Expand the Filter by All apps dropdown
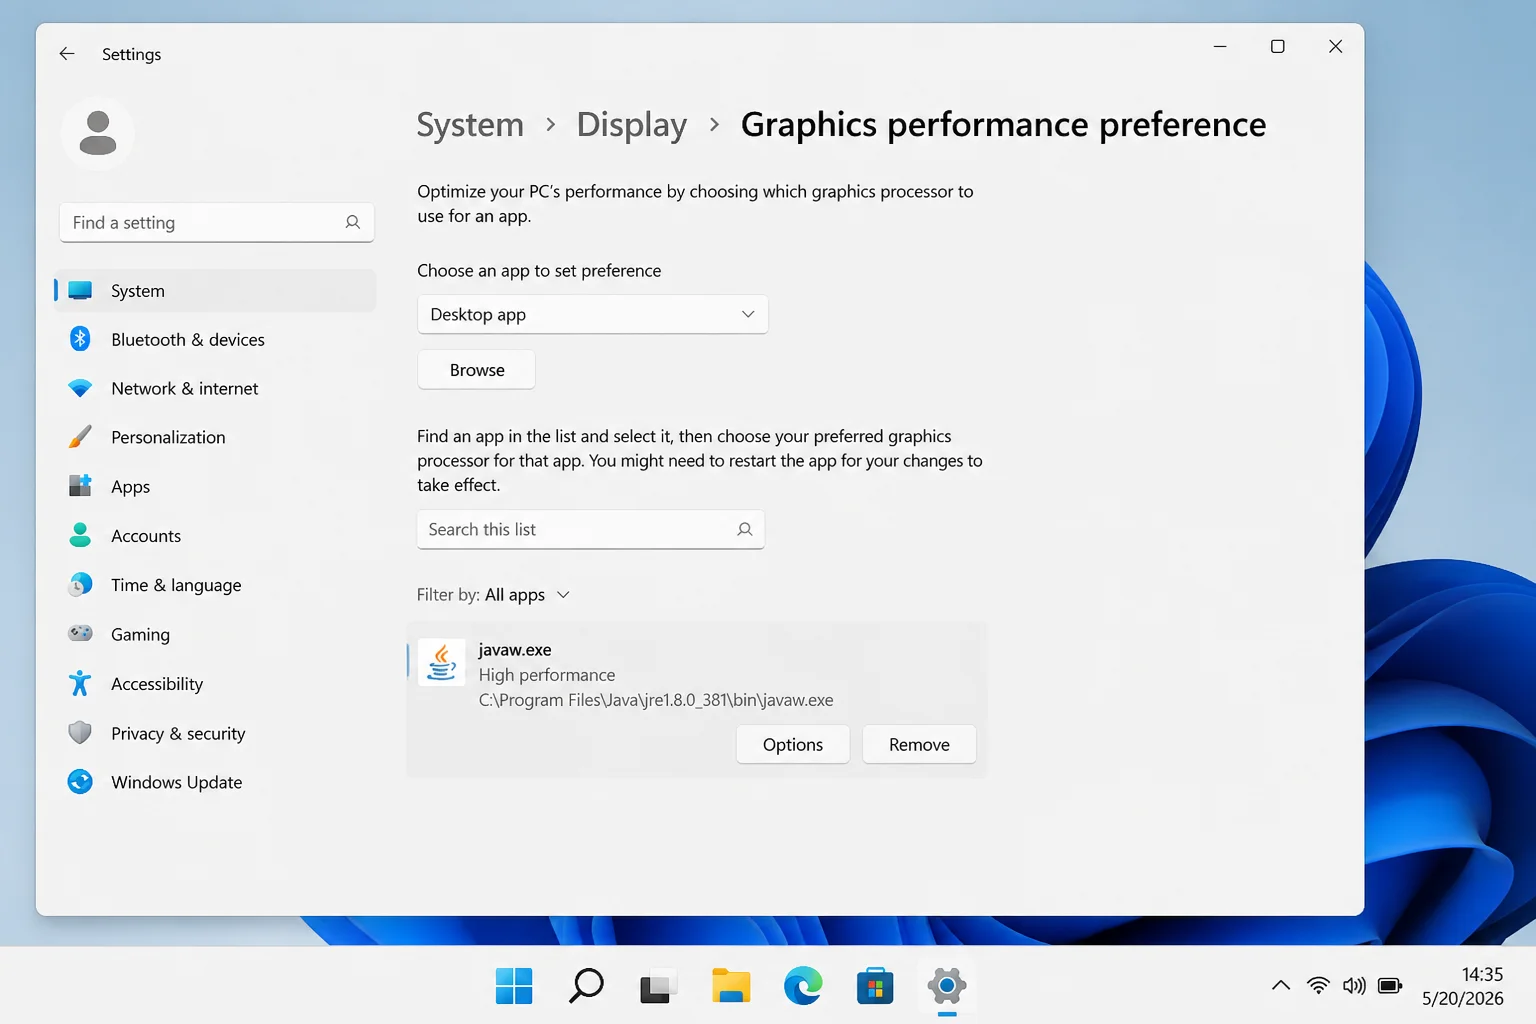Viewport: 1536px width, 1024px height. 527,595
